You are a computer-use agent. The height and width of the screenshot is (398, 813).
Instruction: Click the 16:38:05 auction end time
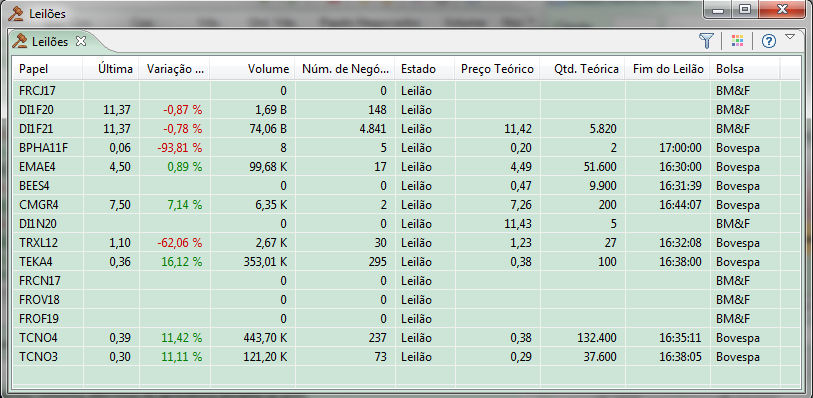680,357
